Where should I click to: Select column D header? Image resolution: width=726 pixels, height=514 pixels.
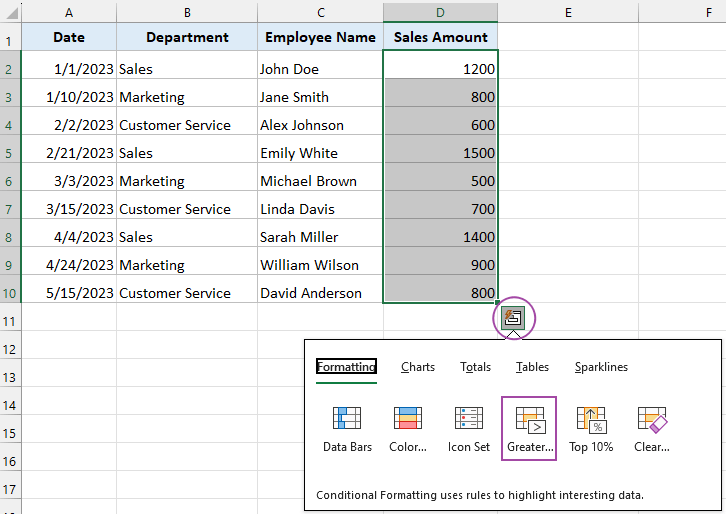tap(440, 11)
